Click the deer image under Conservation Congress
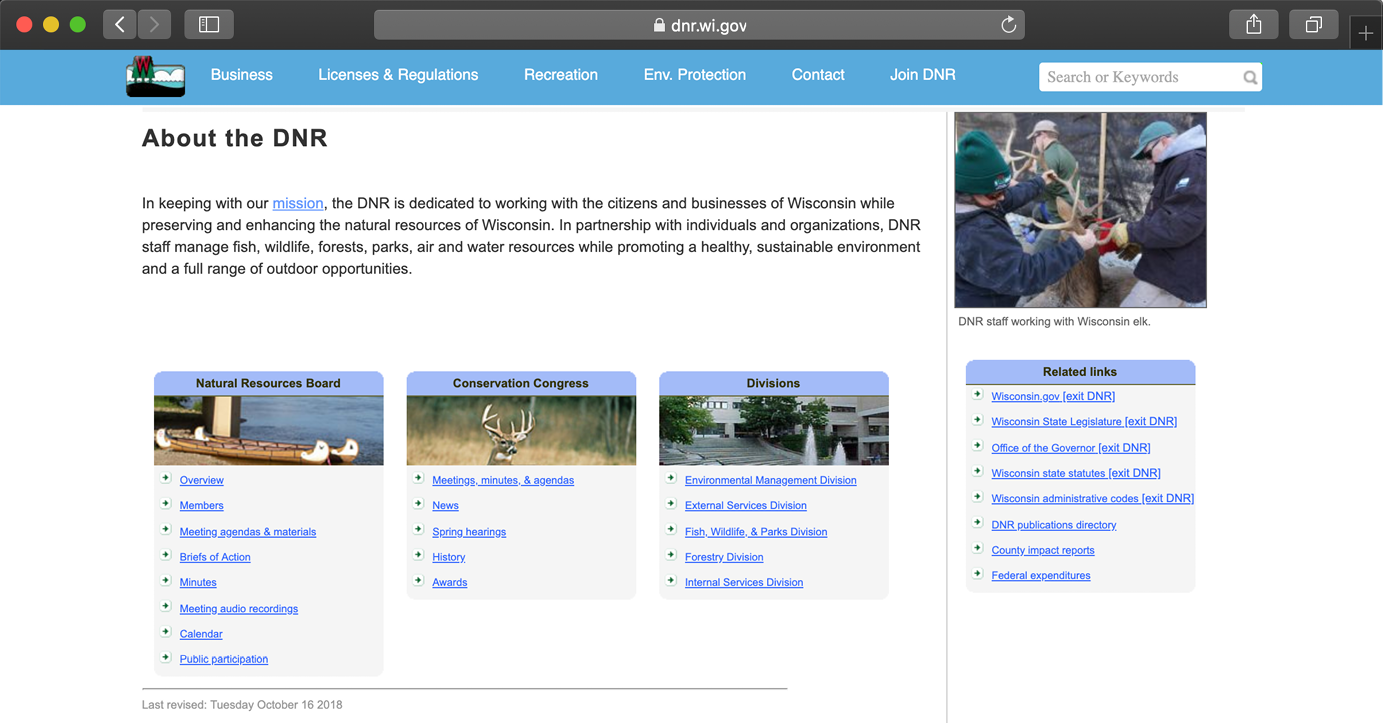The width and height of the screenshot is (1383, 723). click(x=521, y=430)
